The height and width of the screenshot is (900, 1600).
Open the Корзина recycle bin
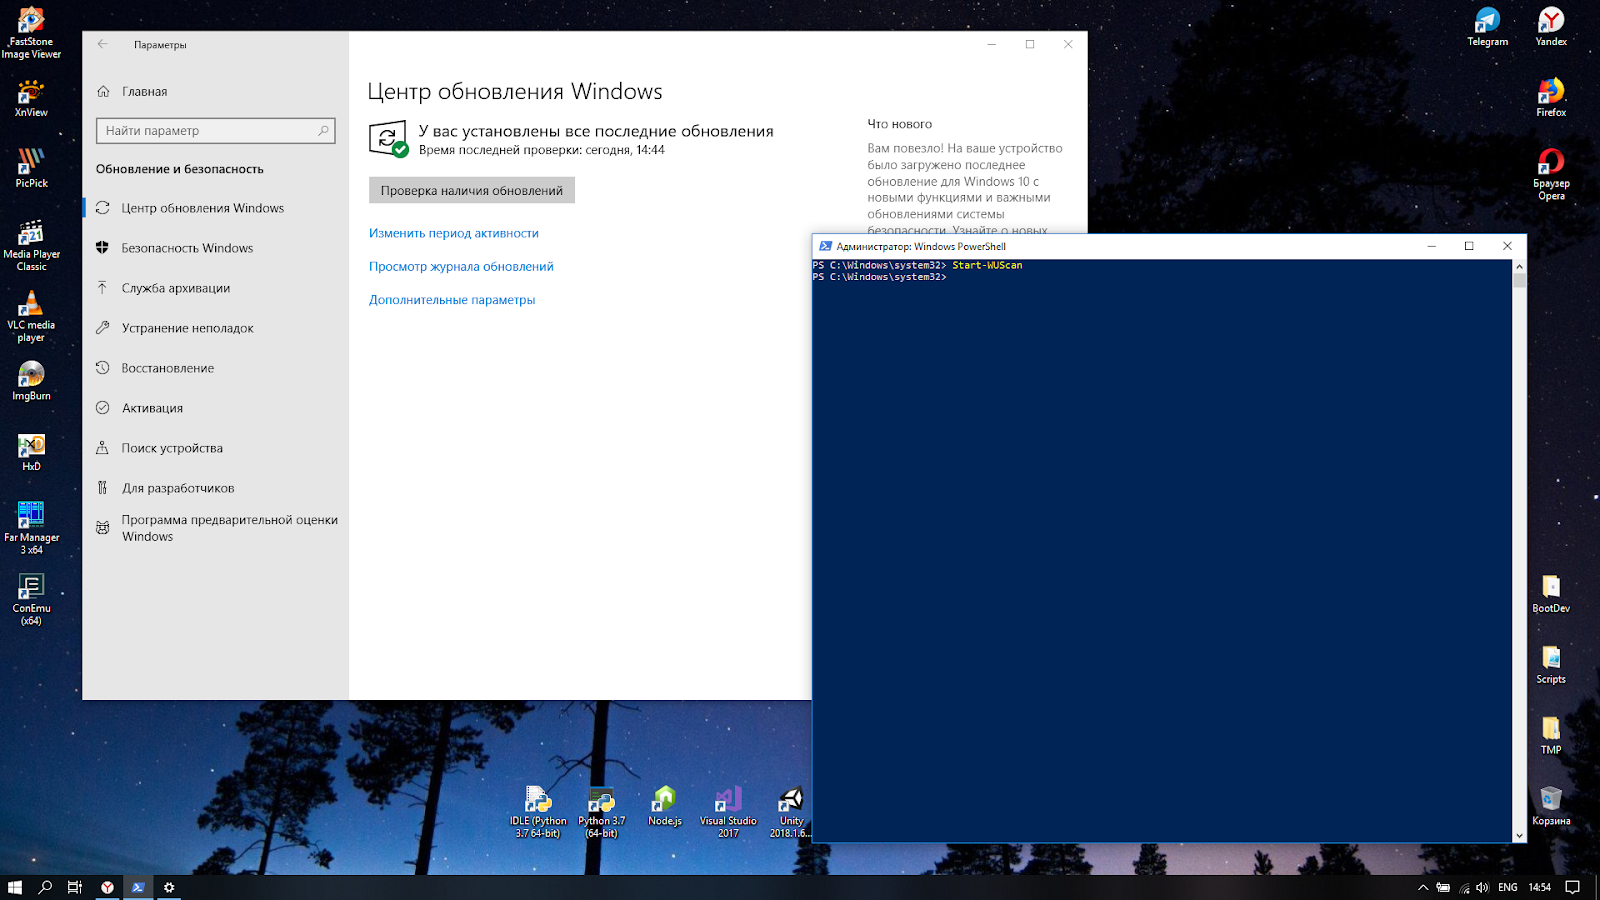(1551, 806)
